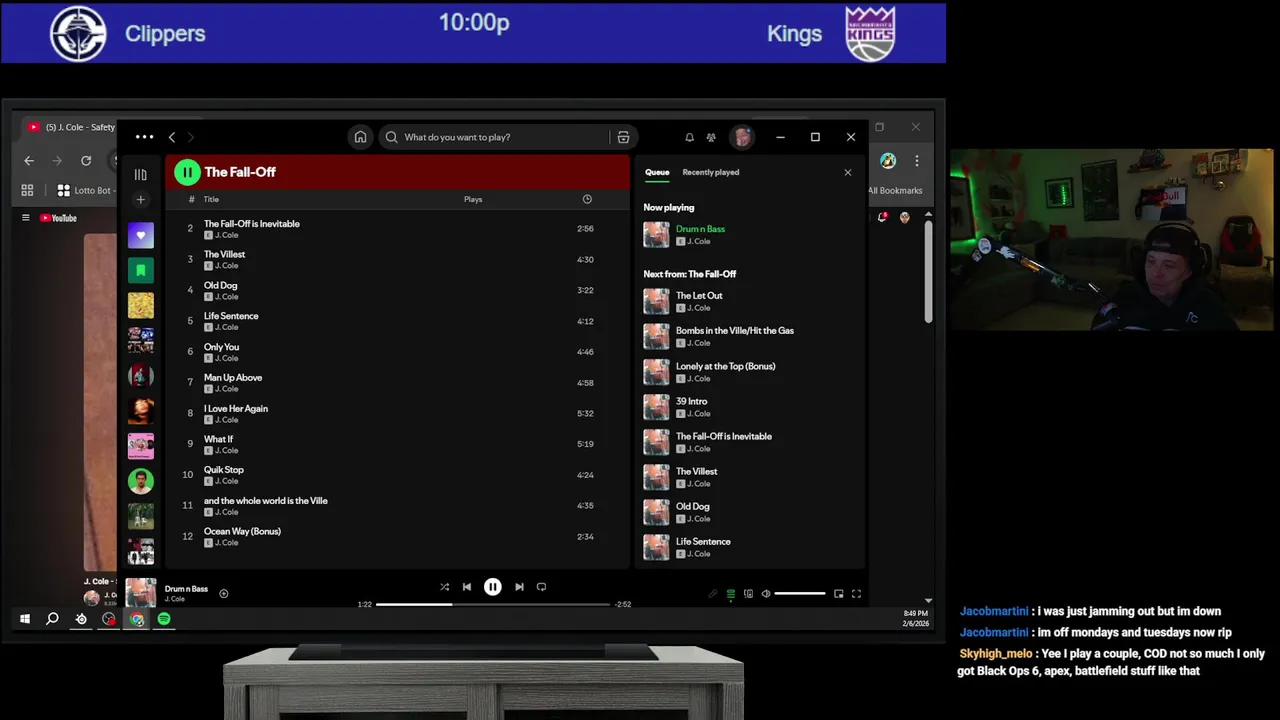The width and height of the screenshot is (1280, 720).
Task: Reload page in Chrome window
Action: [86, 160]
